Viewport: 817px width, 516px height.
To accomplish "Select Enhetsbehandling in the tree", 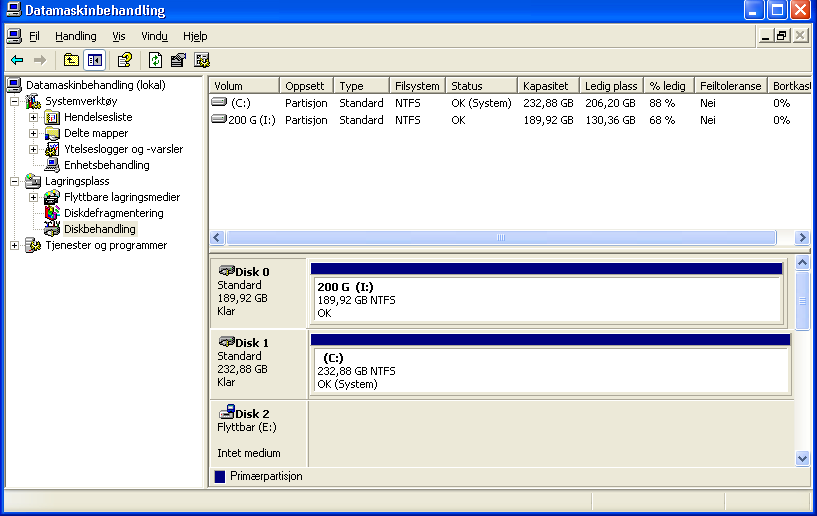I will coord(106,165).
